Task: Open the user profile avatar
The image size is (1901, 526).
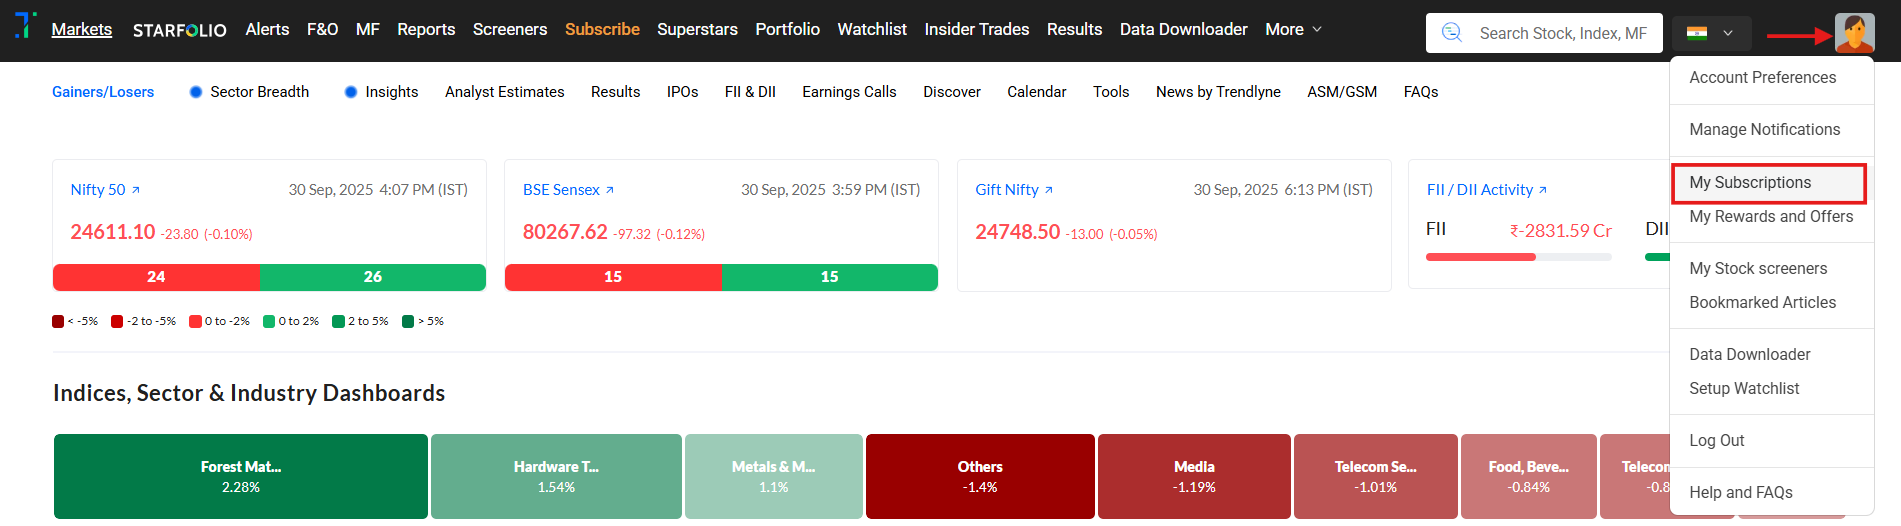Action: 1854,33
